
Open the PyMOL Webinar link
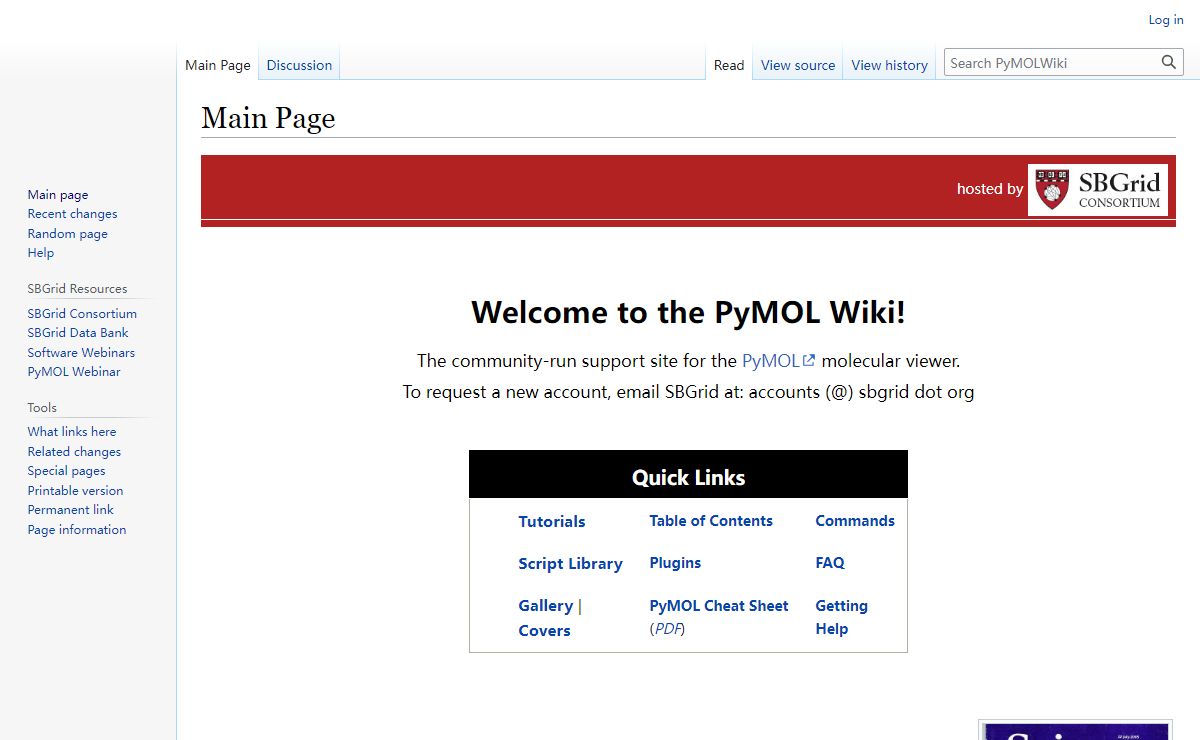coord(74,372)
